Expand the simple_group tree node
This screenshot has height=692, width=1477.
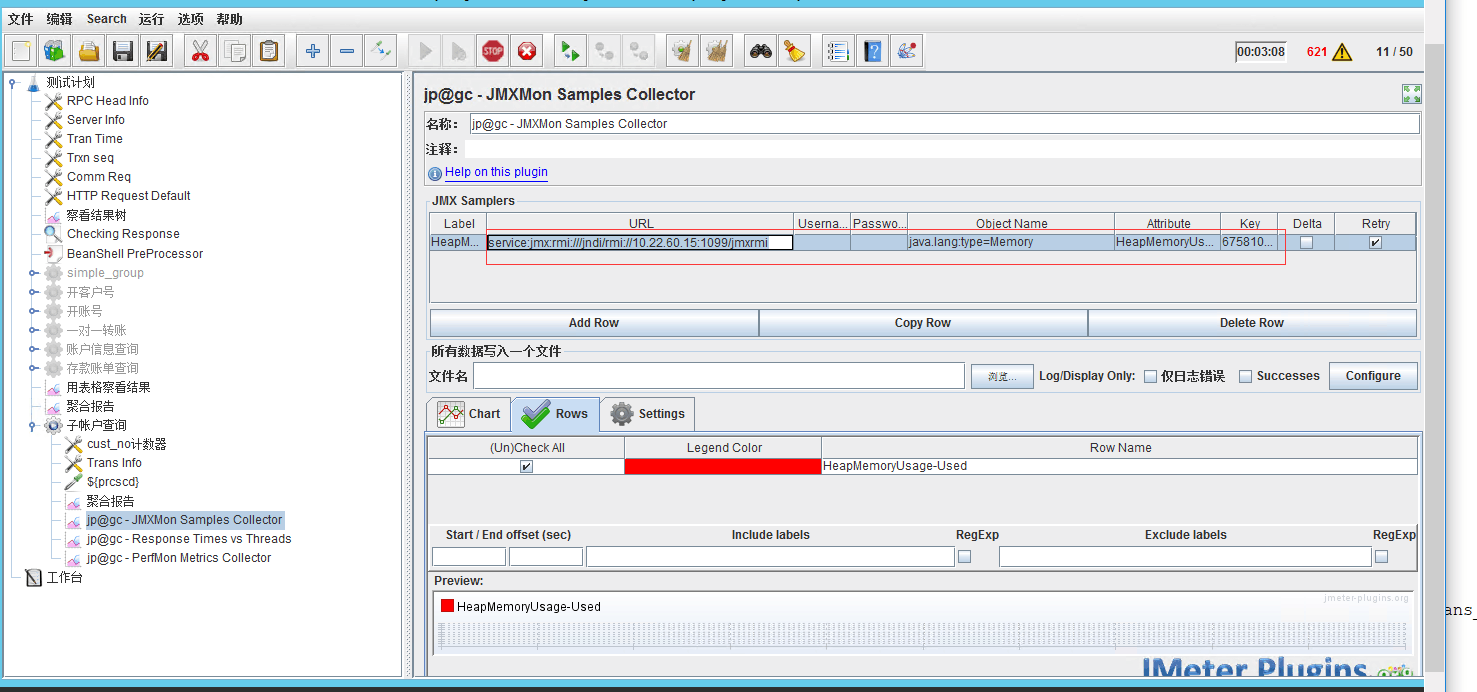pos(33,273)
